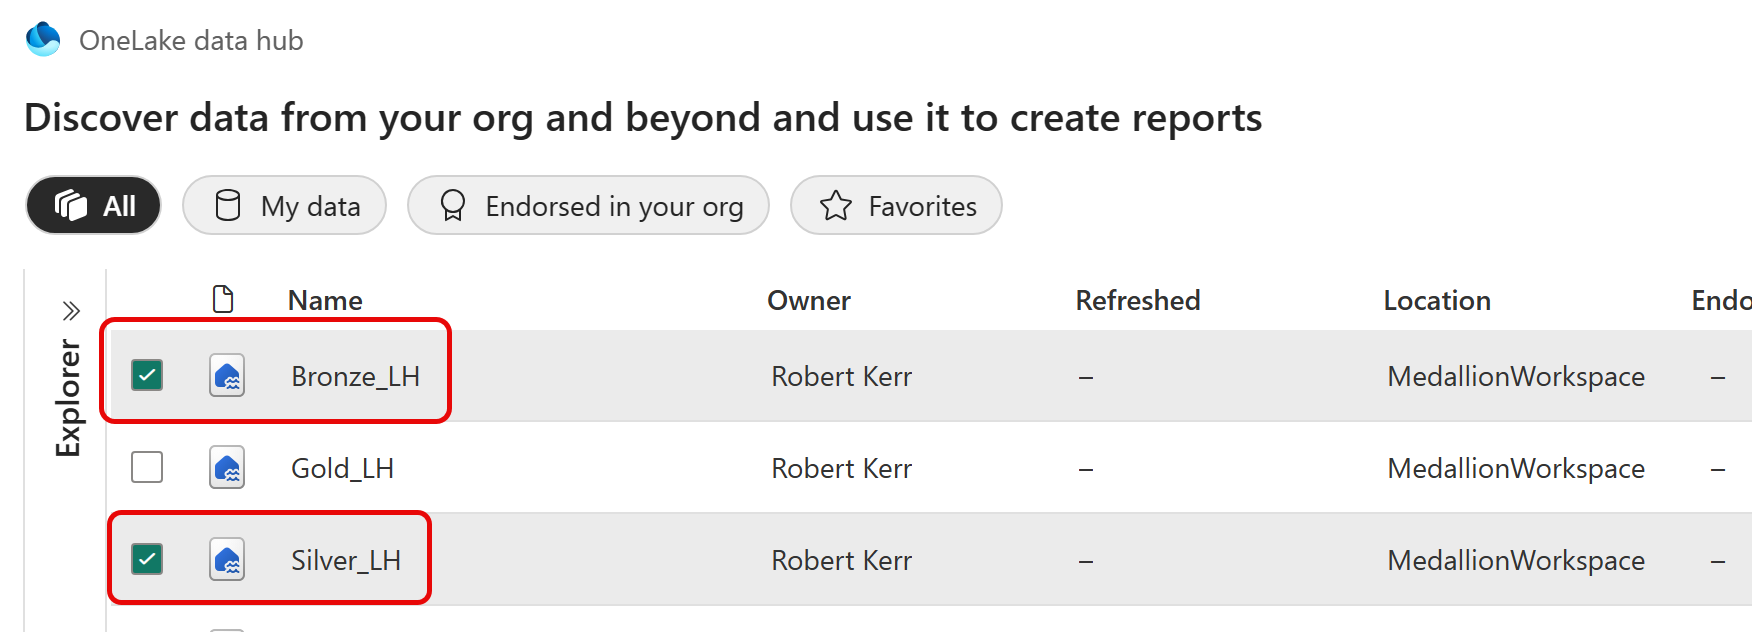Uncheck the Bronze_LH row checkbox
The image size is (1752, 632).
pos(147,376)
